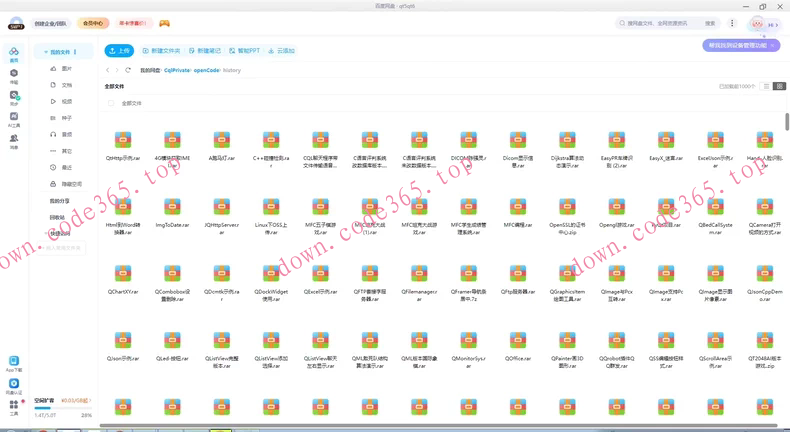
Task: Collapse the 我的文件 tree section
Action: click(46, 52)
